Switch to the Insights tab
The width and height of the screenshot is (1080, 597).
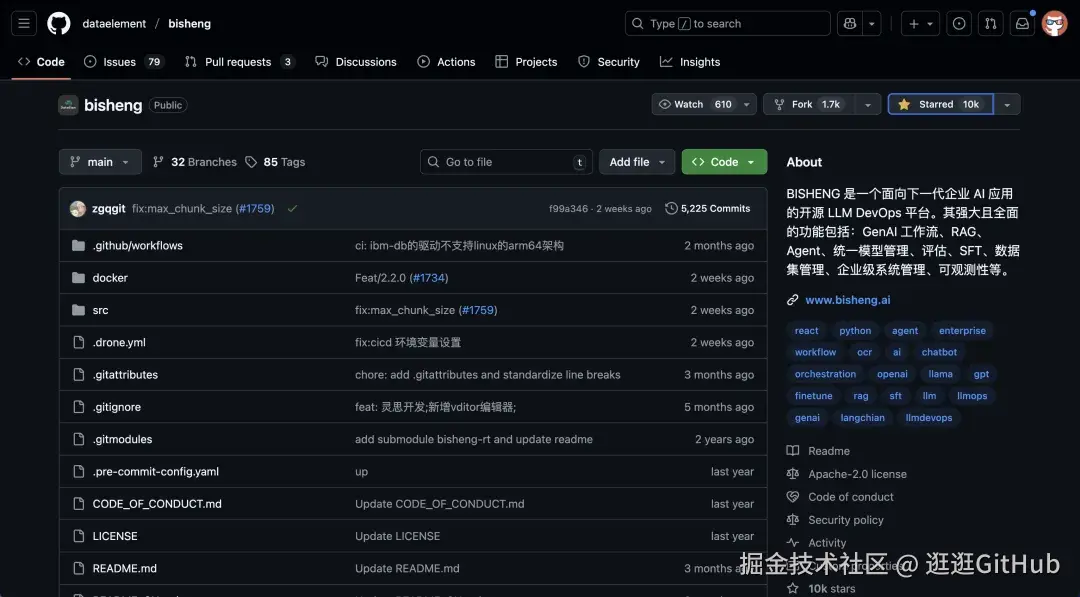(x=690, y=62)
